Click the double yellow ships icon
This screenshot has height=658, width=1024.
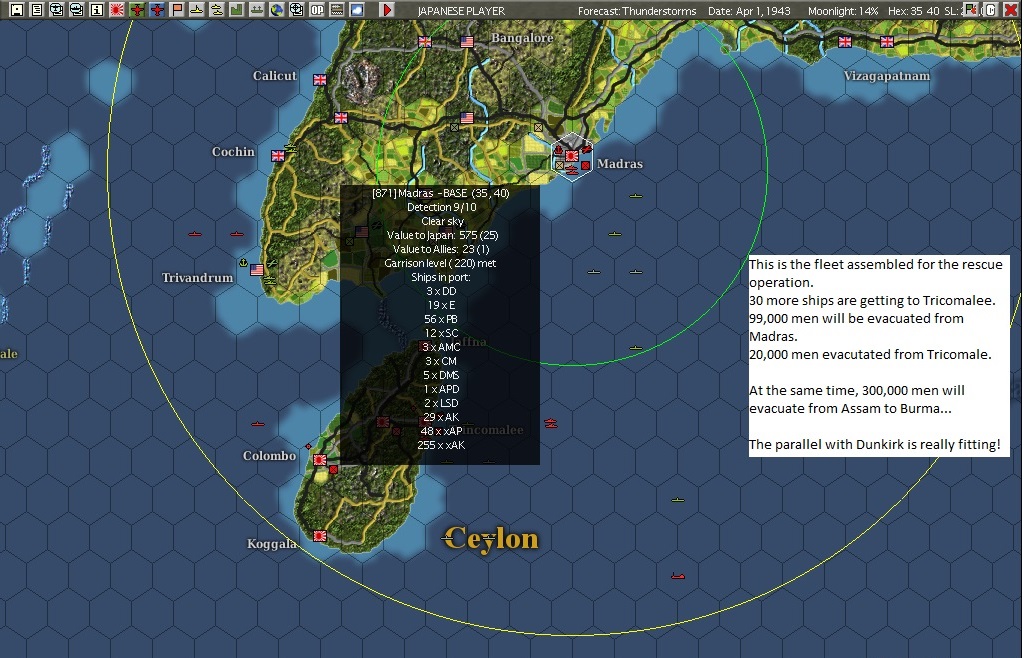point(217,10)
